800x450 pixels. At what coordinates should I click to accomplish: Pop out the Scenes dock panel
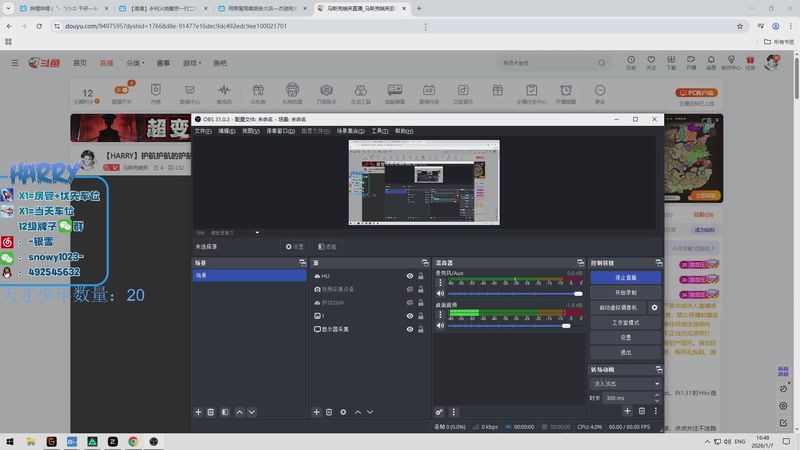tap(303, 263)
